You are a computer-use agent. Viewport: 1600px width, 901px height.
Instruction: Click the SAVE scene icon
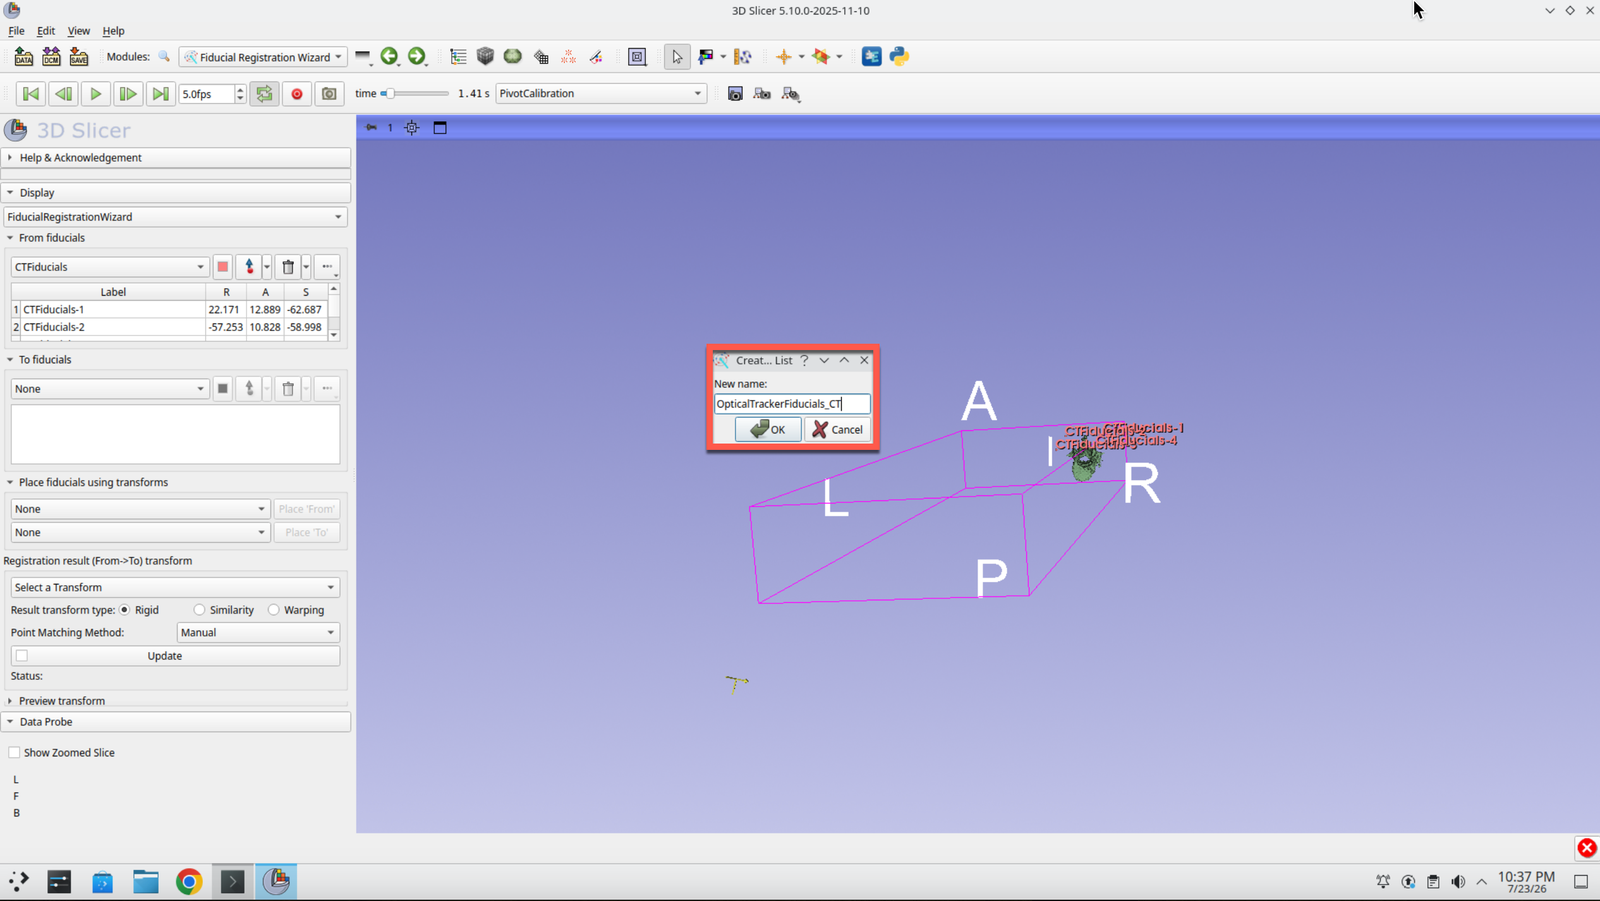78,57
